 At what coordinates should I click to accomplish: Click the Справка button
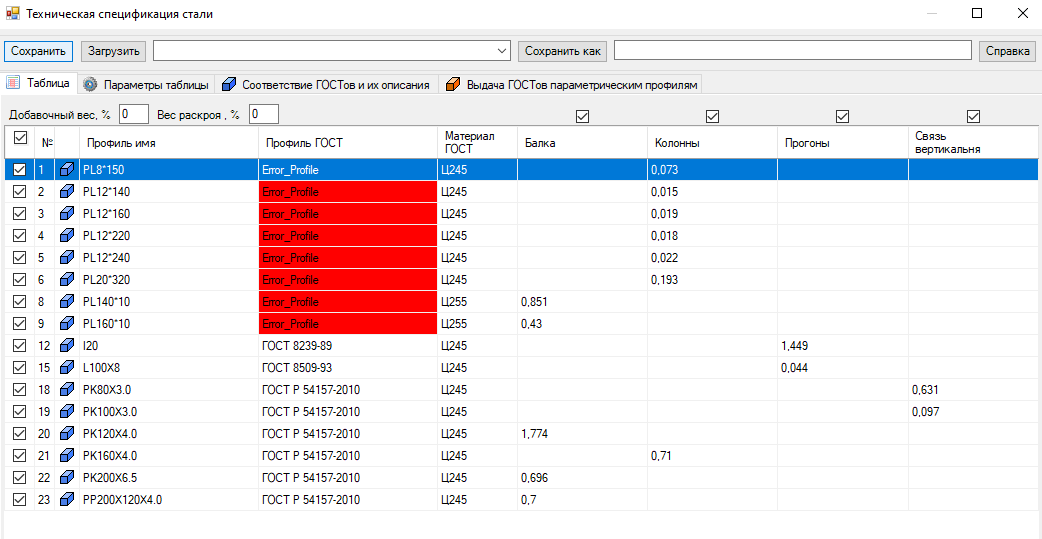point(1007,50)
